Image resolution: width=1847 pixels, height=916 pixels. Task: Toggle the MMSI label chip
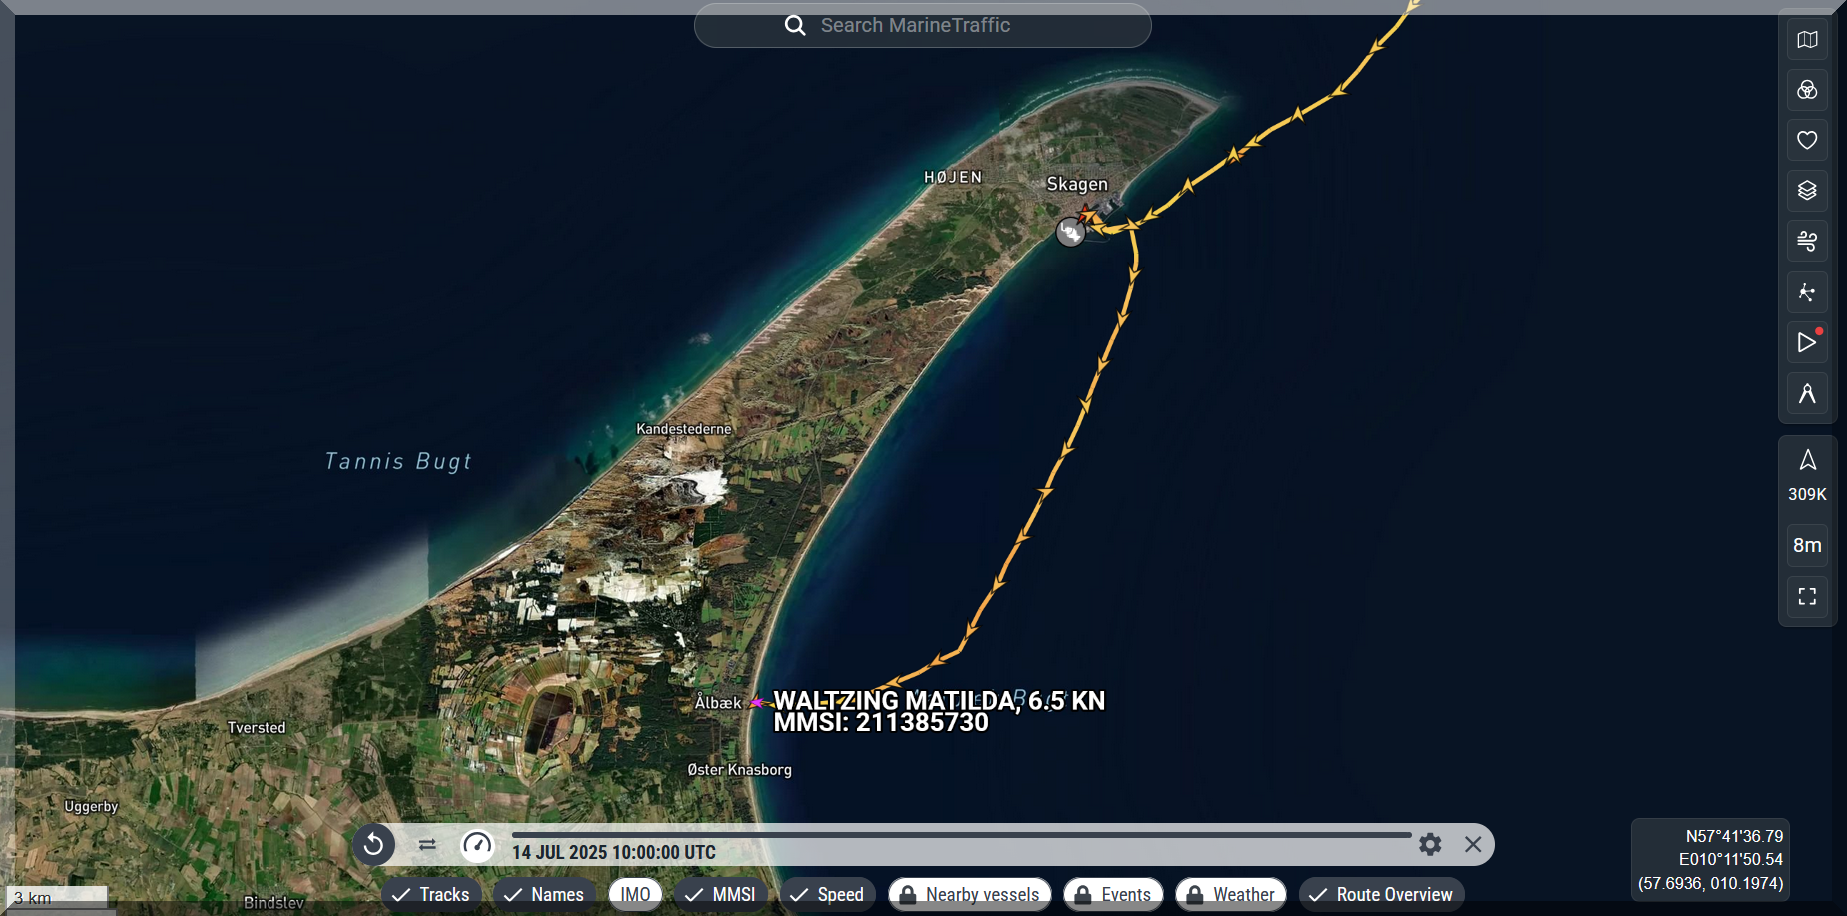point(721,894)
